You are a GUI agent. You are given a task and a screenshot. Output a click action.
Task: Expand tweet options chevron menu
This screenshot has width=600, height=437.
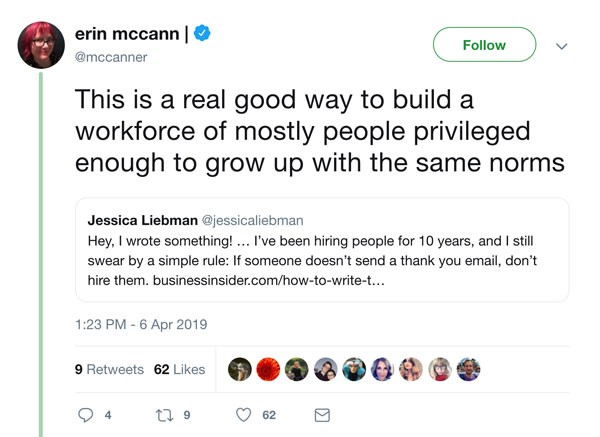point(561,46)
